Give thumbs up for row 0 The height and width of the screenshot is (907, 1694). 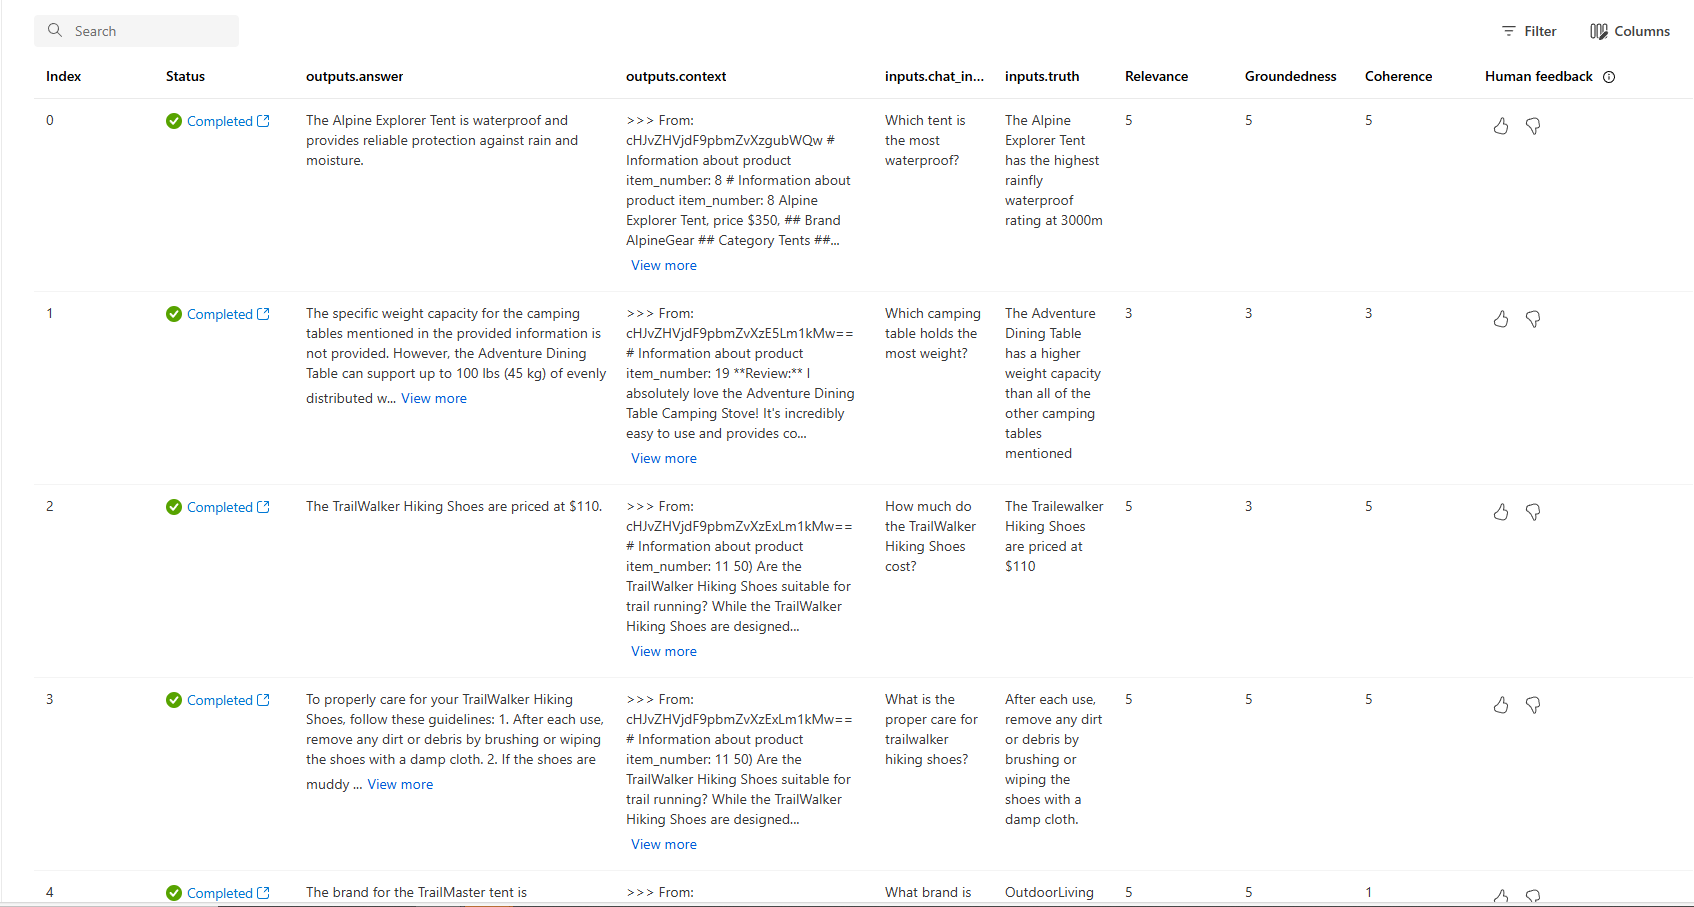click(1501, 126)
